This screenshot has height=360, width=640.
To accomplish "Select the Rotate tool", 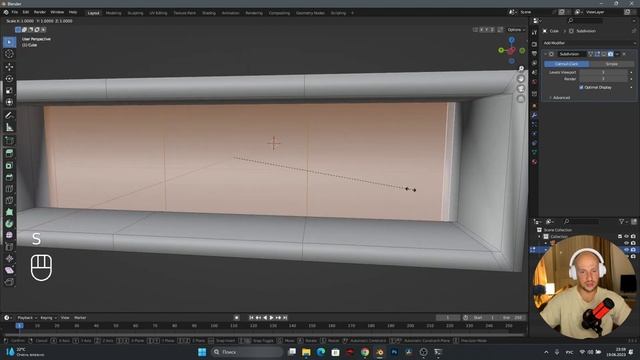I will pos(9,78).
